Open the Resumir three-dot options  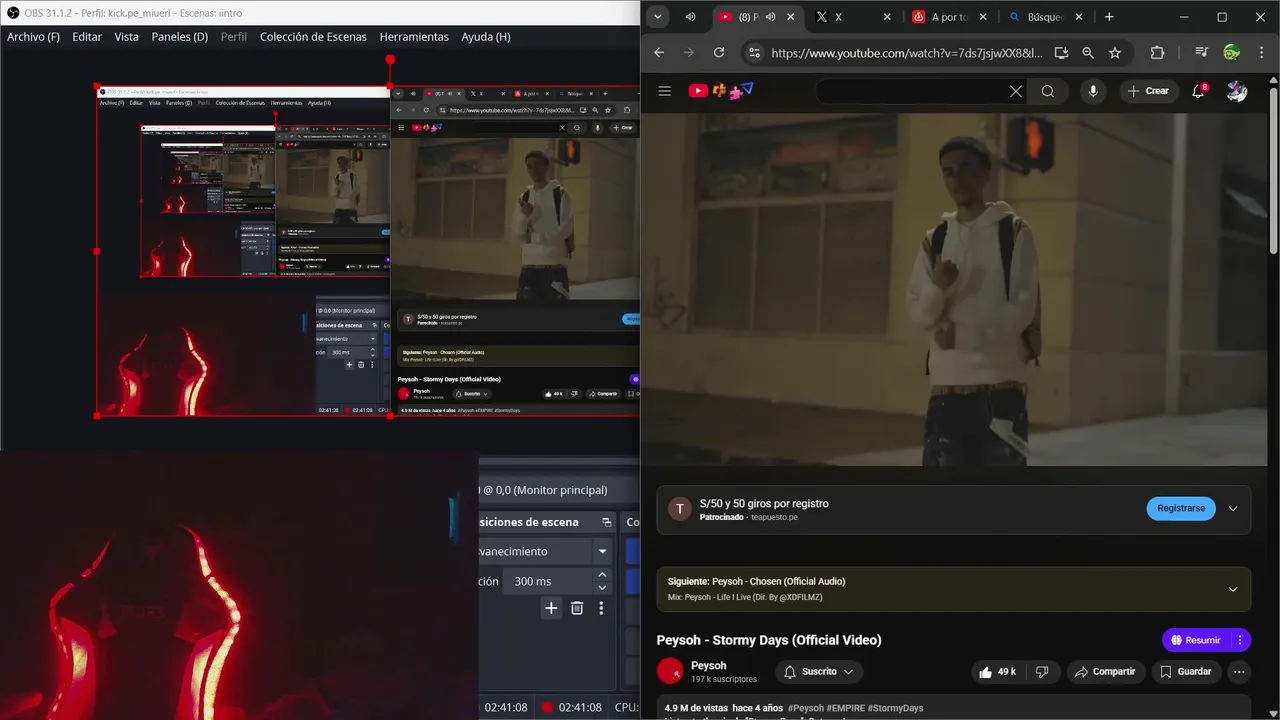[1240, 640]
